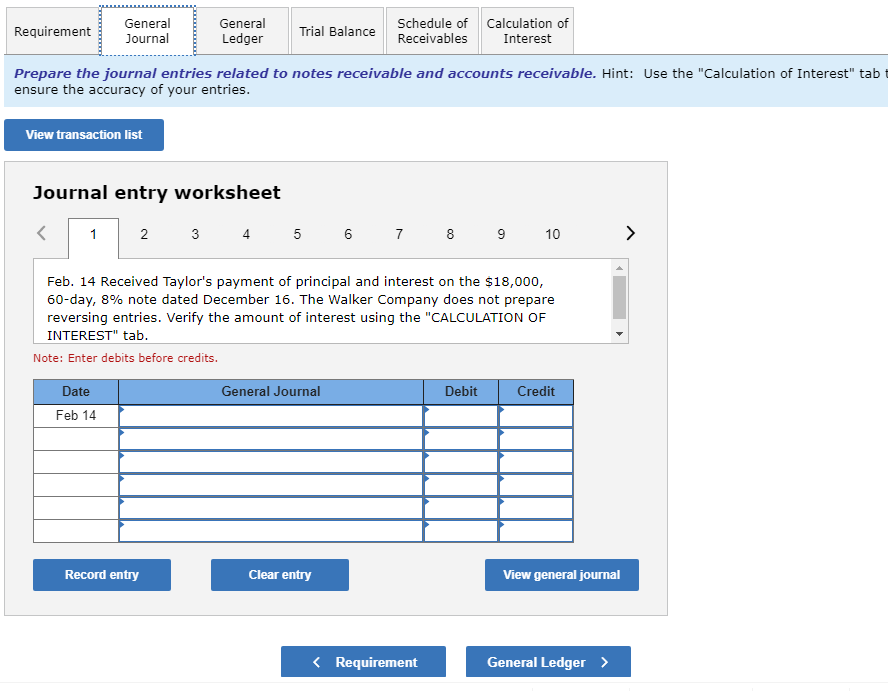Click the General Journal column header
Screen dimensions: 888x691
(271, 392)
